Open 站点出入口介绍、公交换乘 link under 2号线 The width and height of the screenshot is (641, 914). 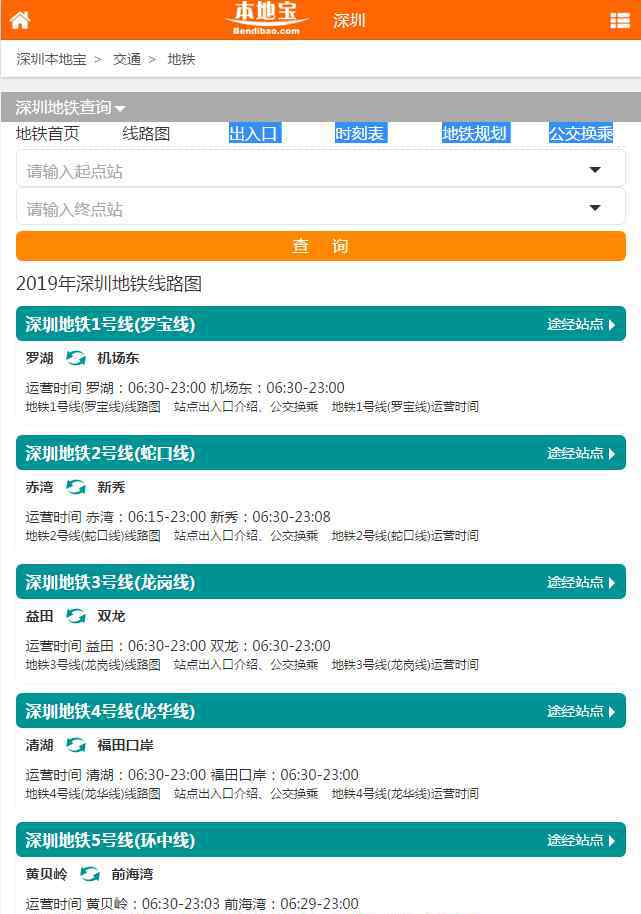tap(246, 536)
